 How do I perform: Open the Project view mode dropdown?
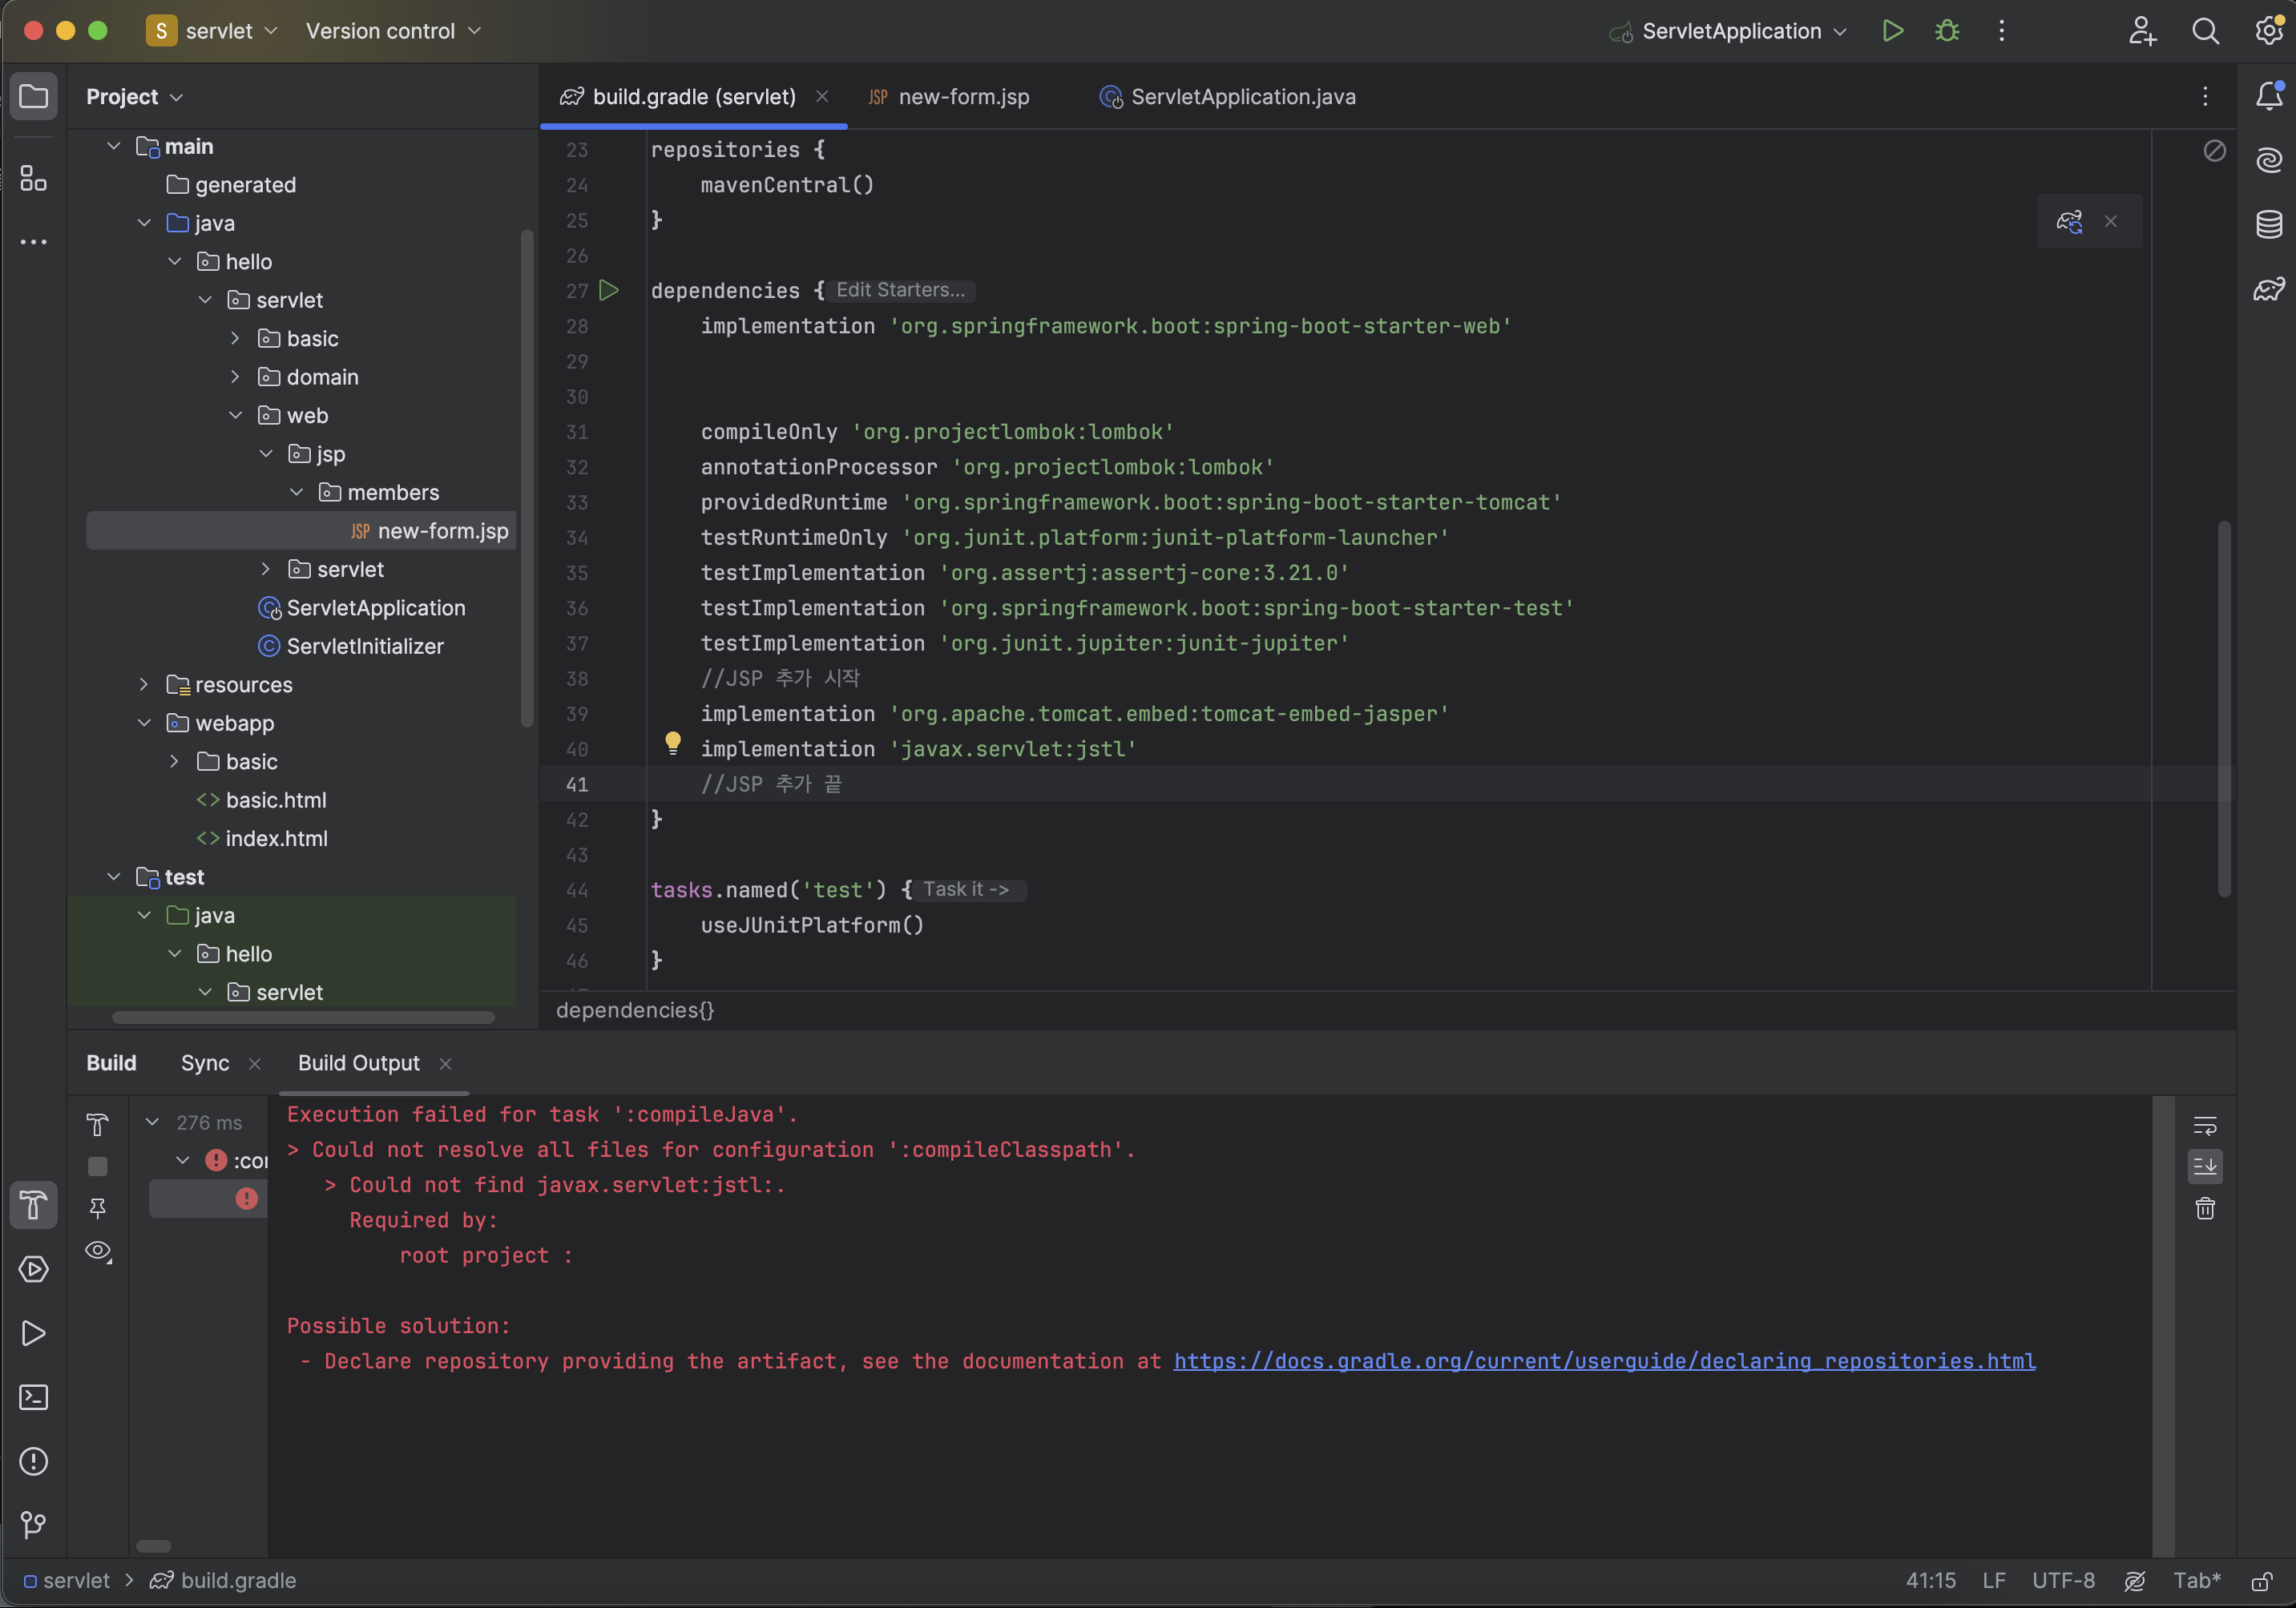tap(135, 97)
